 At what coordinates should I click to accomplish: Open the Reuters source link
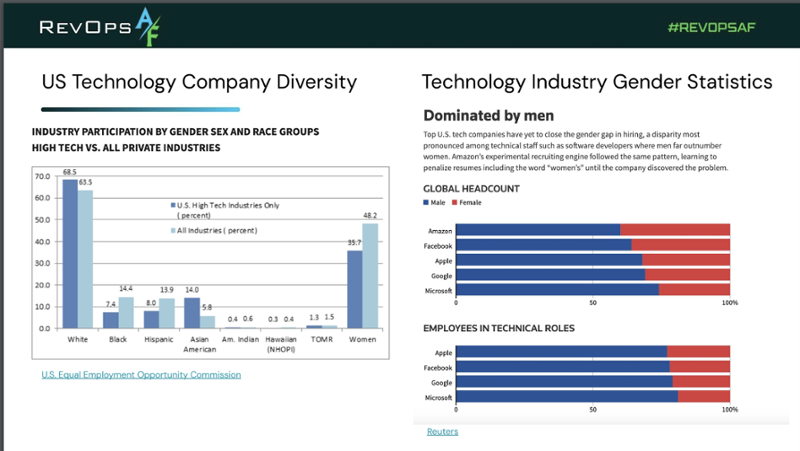coord(442,431)
